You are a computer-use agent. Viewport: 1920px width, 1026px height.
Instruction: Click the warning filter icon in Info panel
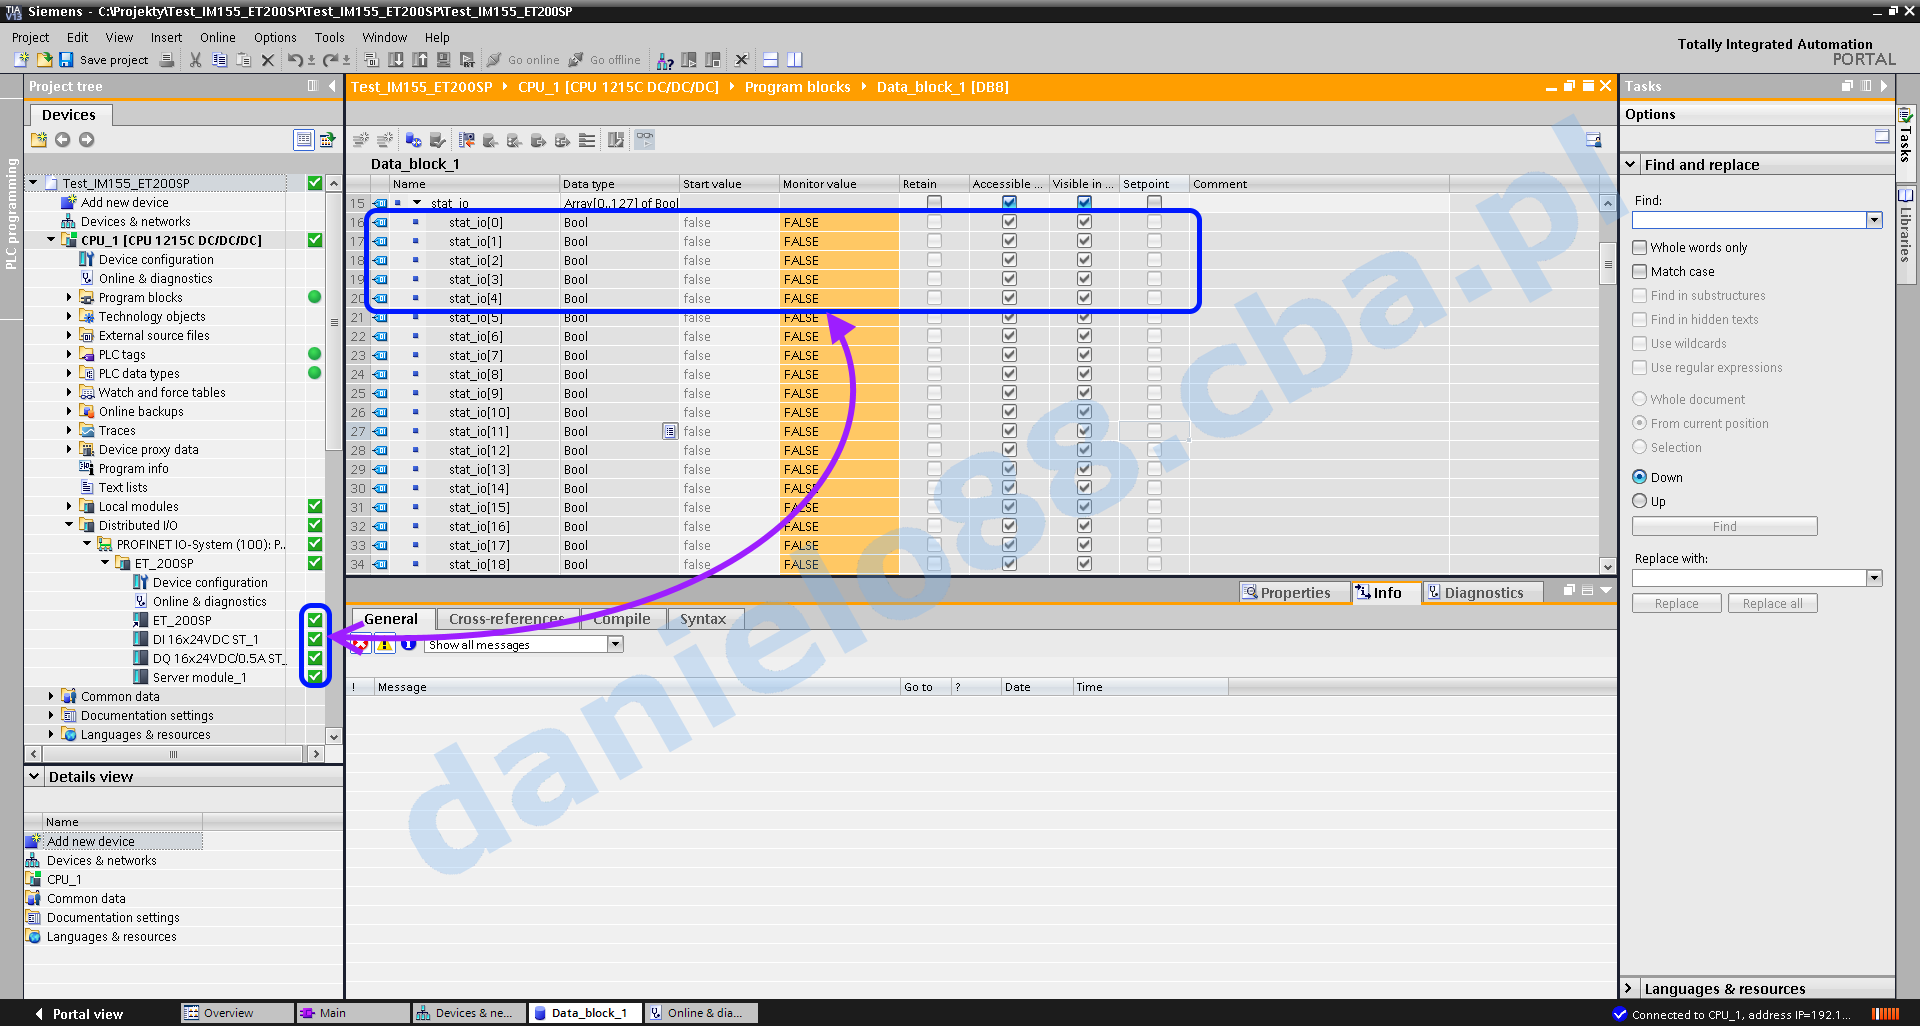[x=384, y=645]
